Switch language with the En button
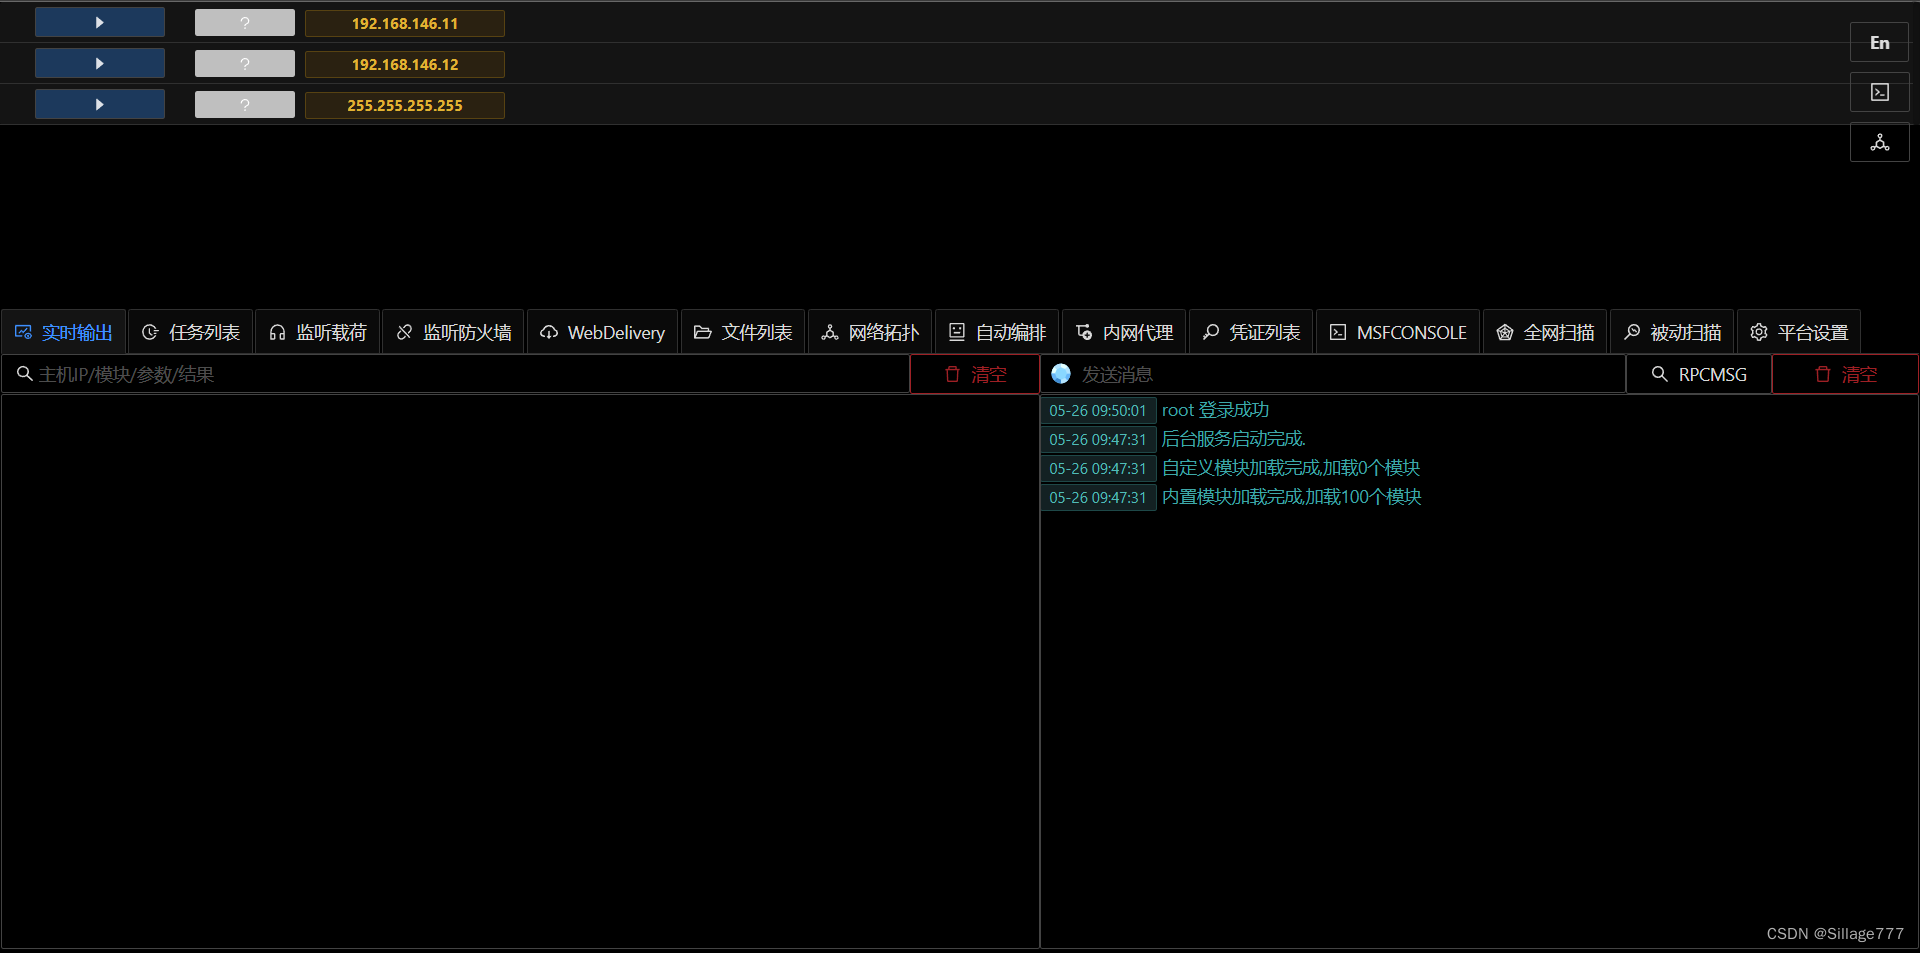This screenshot has width=1920, height=953. pos(1880,43)
